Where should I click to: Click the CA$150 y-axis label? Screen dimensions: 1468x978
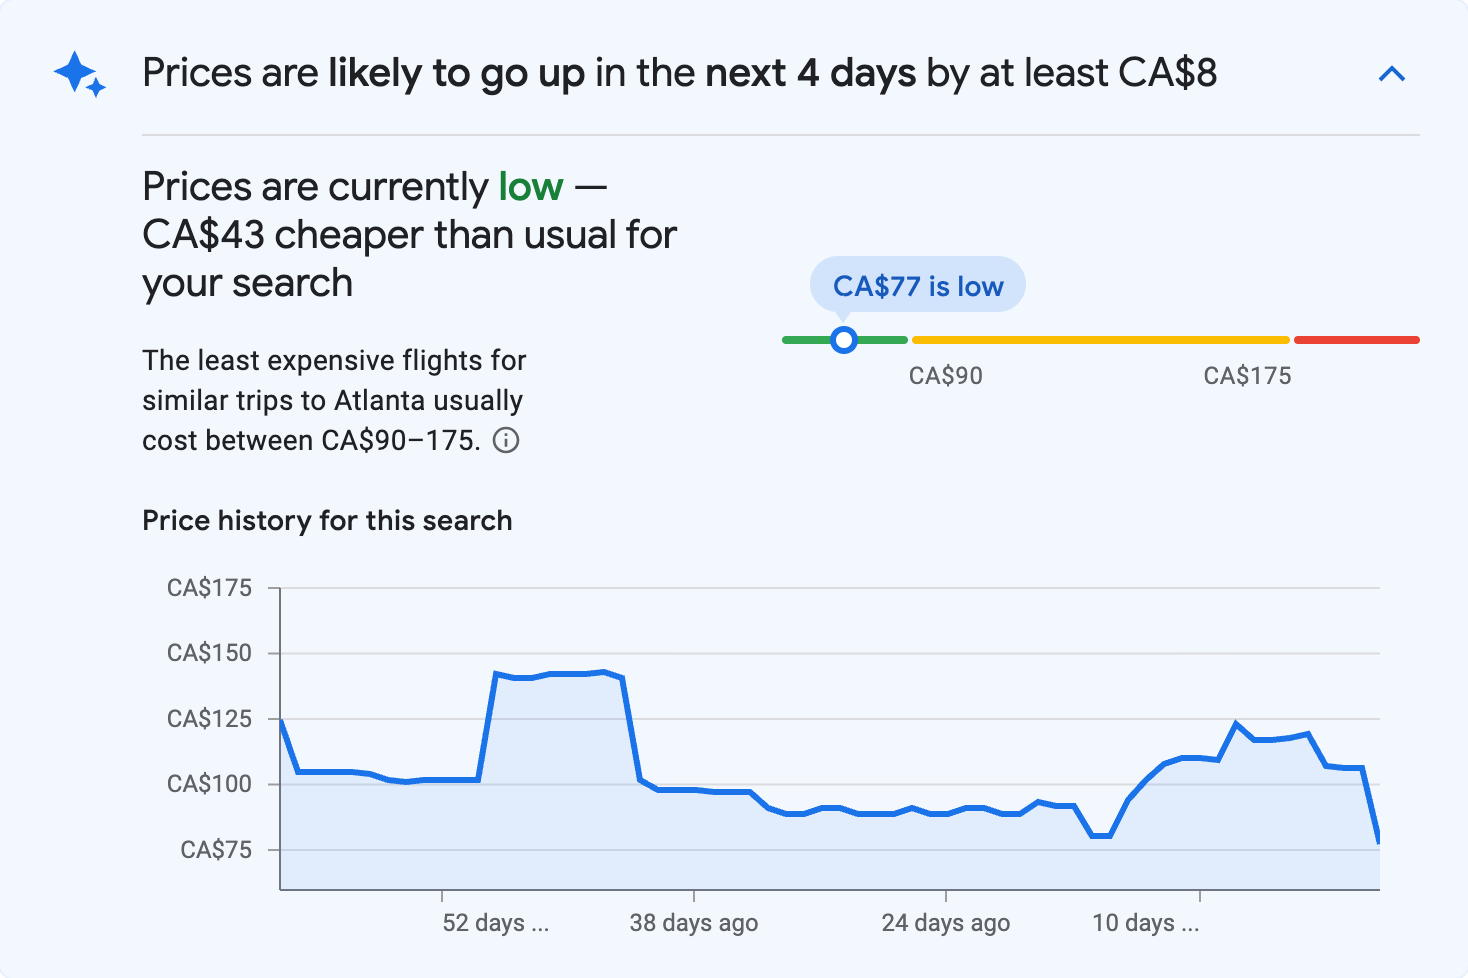coord(209,653)
